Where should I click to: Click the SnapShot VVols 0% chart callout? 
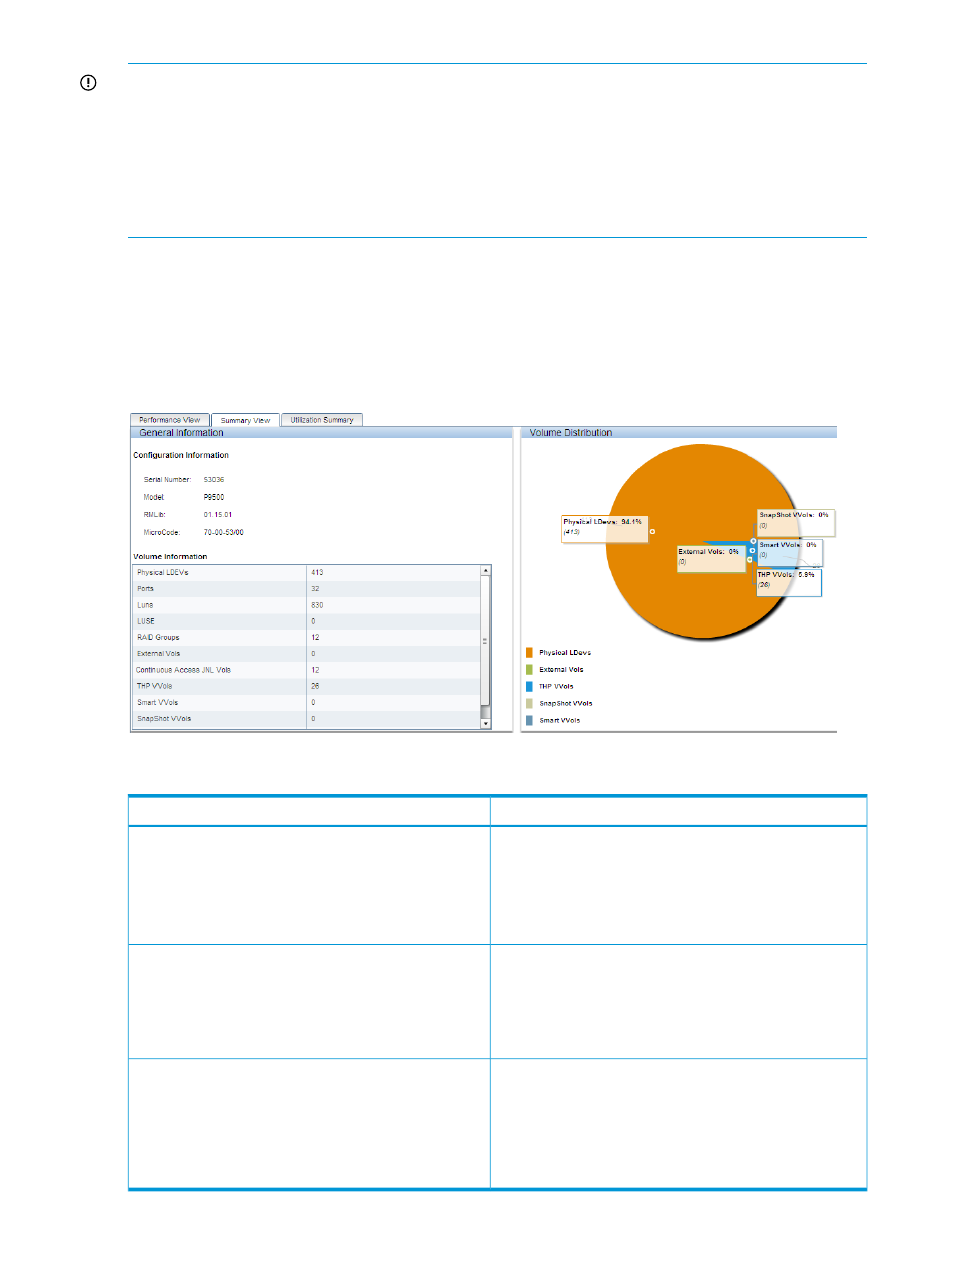(x=795, y=523)
